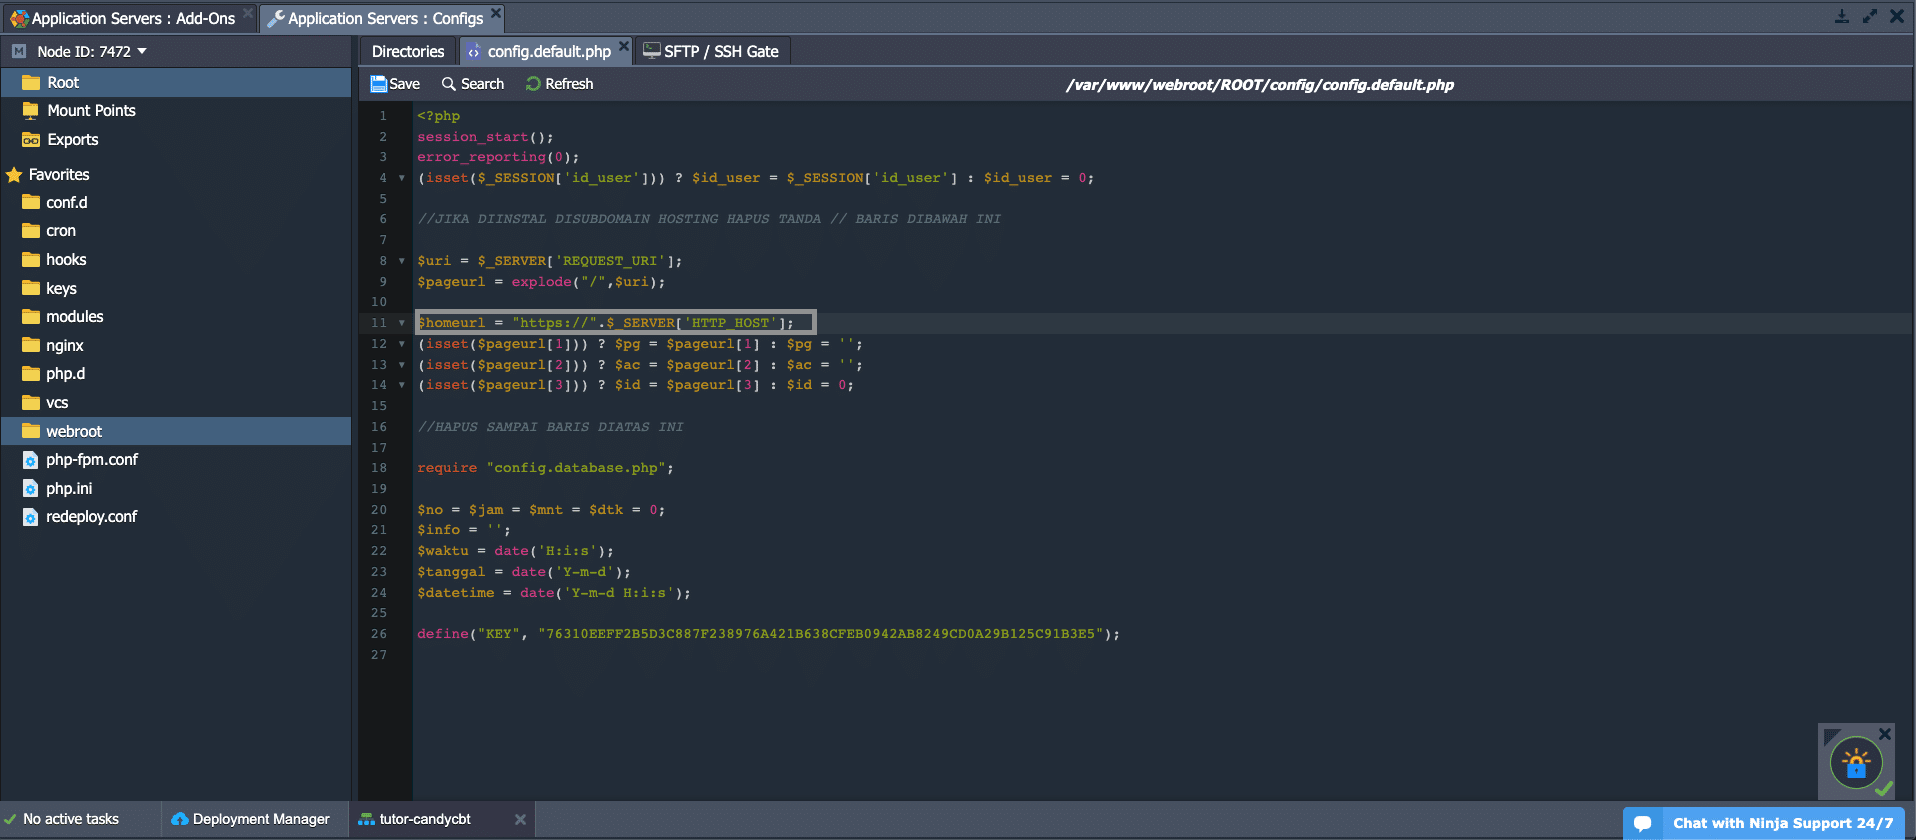This screenshot has height=840, width=1916.
Task: Click the php.ini file icon
Action: coord(31,488)
